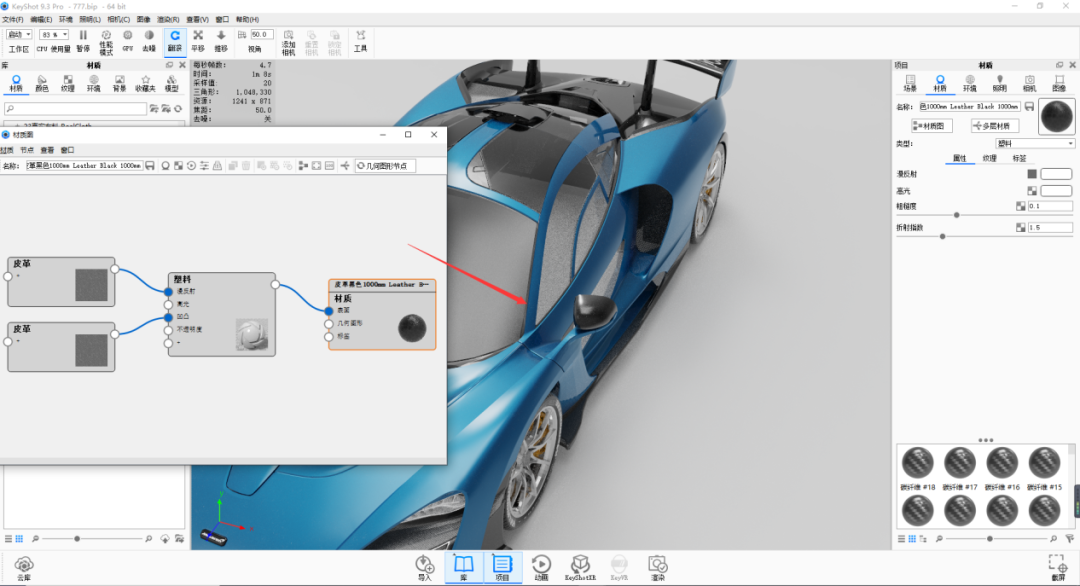Click the fit-to-view icon in graph toolbar
1080x586 pixels.
click(x=316, y=165)
